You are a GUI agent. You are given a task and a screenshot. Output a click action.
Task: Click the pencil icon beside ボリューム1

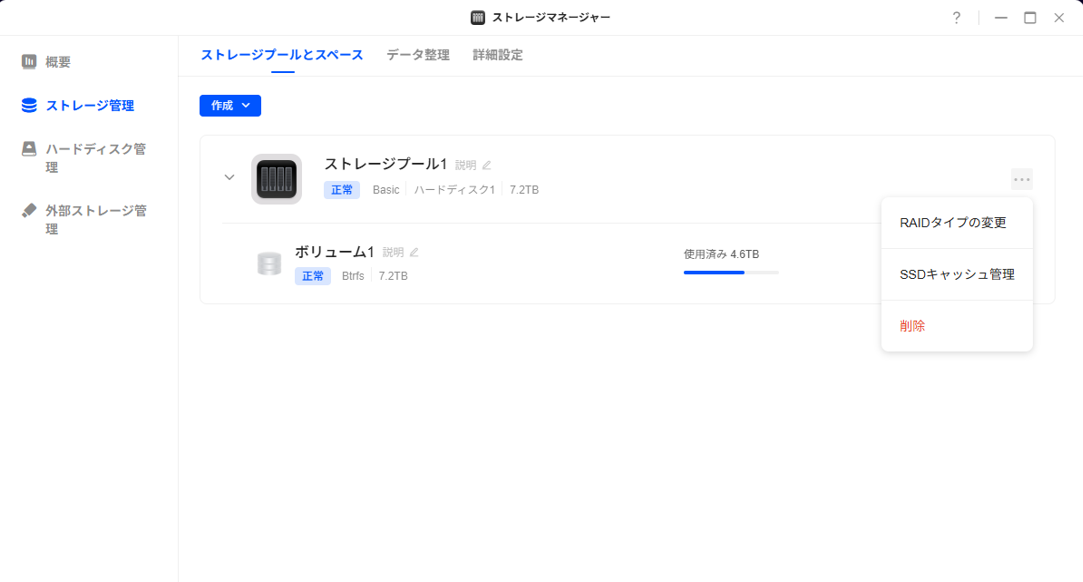point(414,252)
